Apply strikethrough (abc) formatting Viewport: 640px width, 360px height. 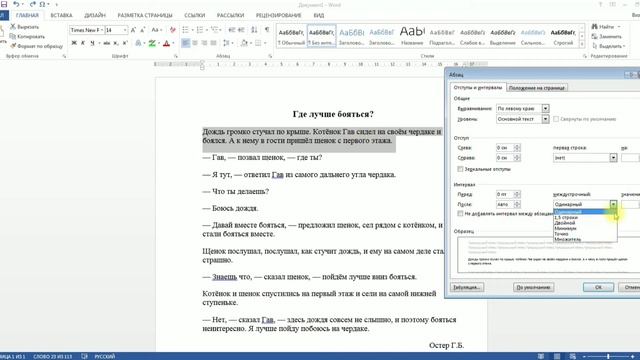[x=107, y=43]
